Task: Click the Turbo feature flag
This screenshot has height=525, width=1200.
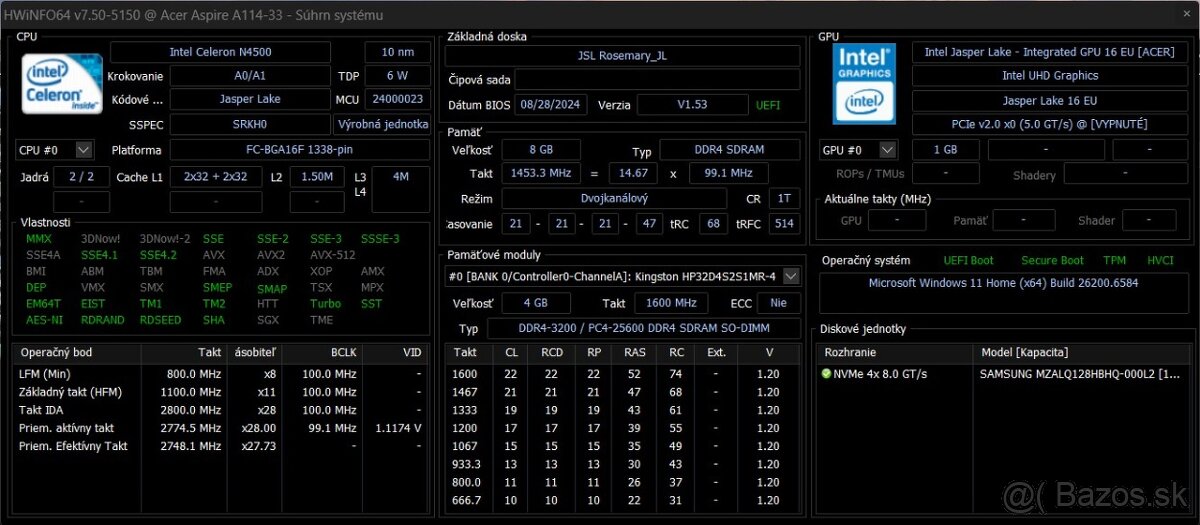Action: click(x=325, y=304)
